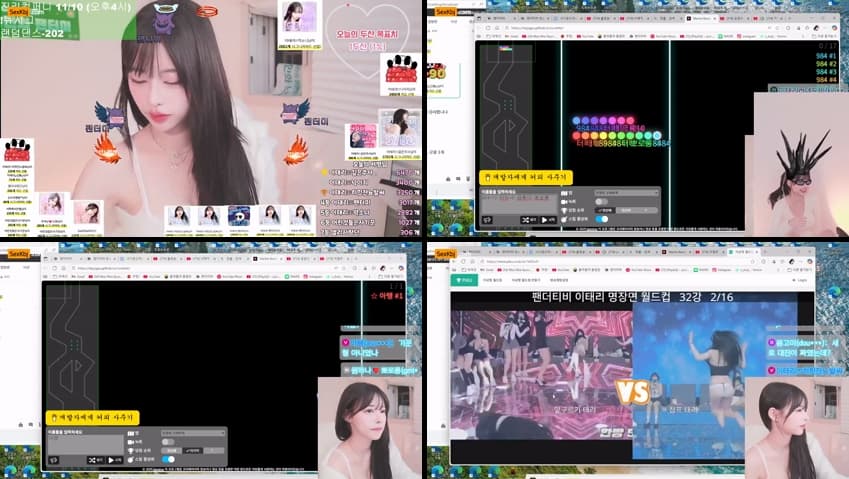The width and height of the screenshot is (849, 479).
Task: Click the track minimap in 아벨 #1 frame
Action: 73,347
